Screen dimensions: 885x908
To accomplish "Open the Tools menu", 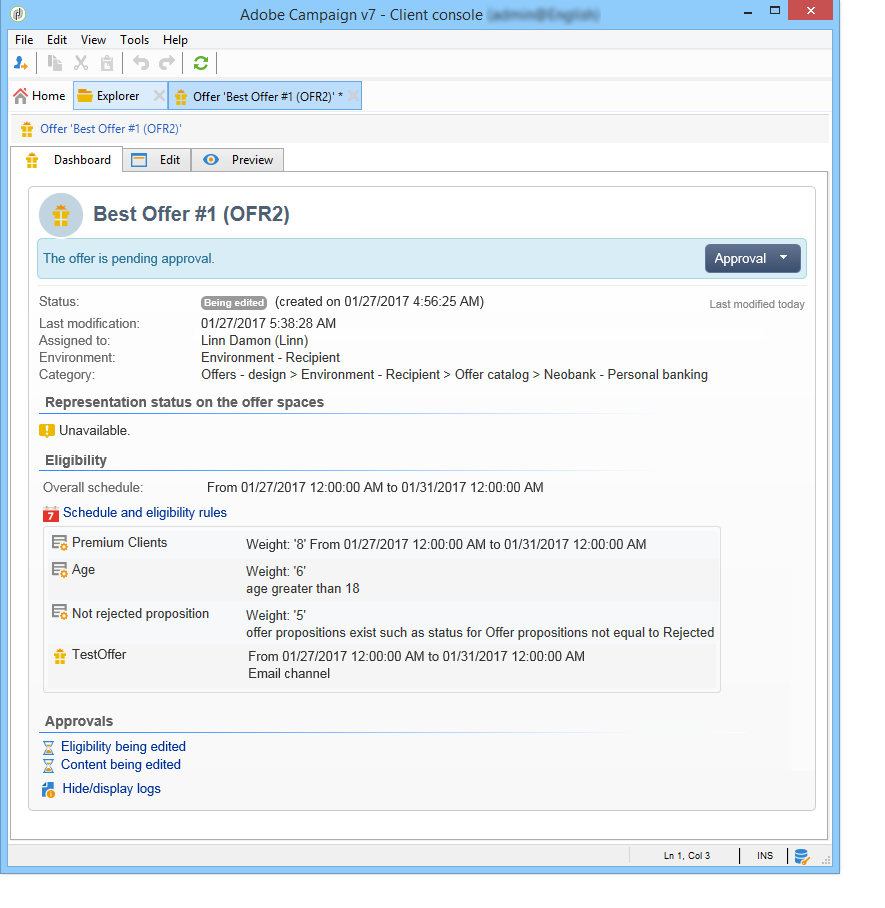I will 134,40.
